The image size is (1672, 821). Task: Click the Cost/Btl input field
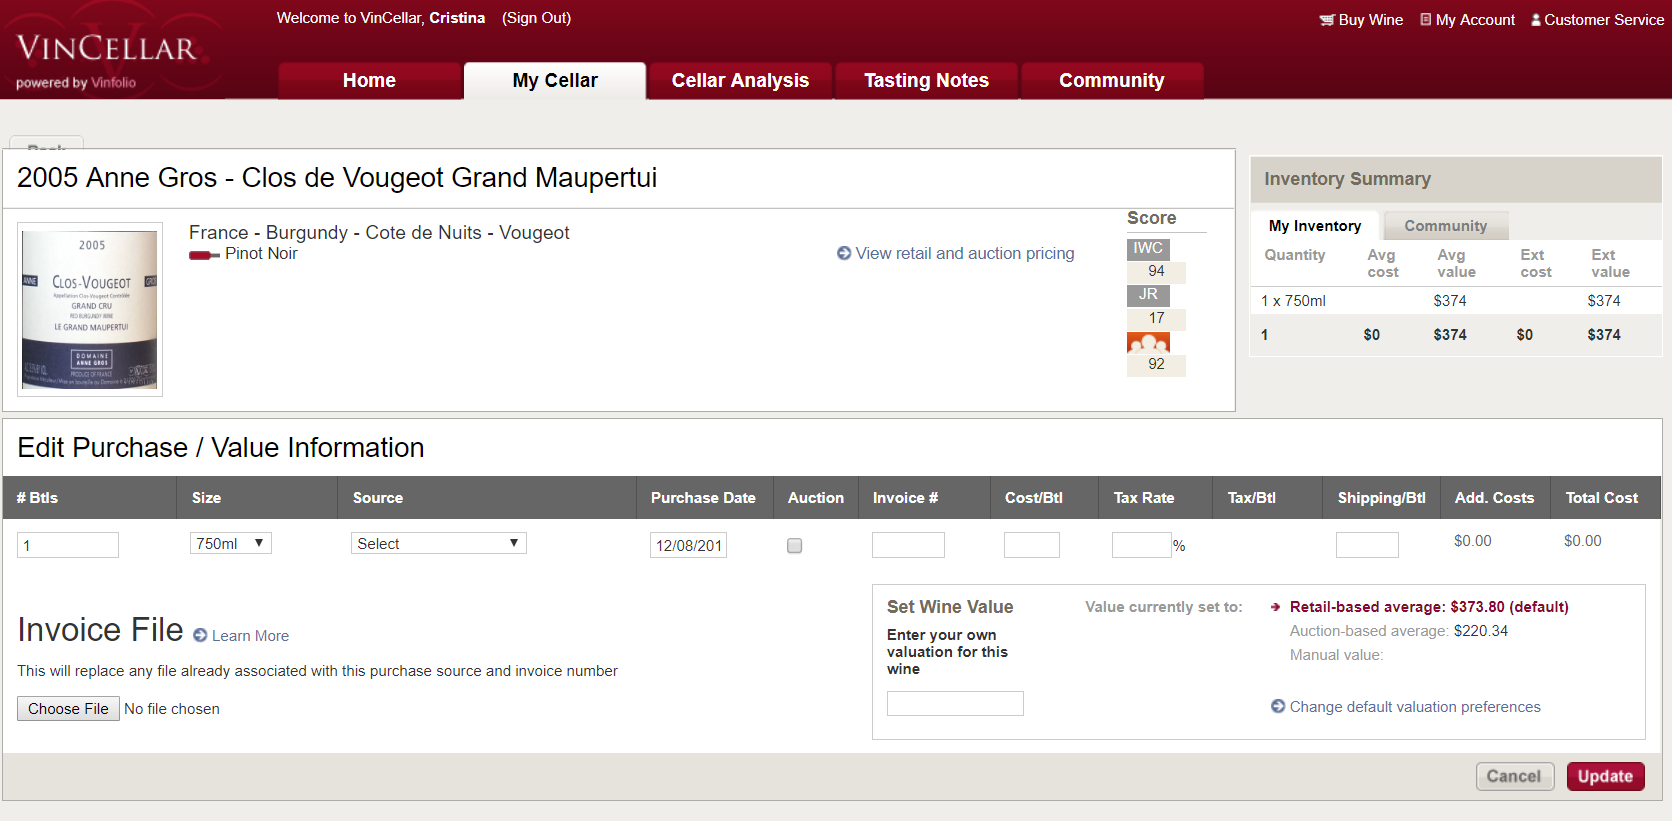[1032, 545]
